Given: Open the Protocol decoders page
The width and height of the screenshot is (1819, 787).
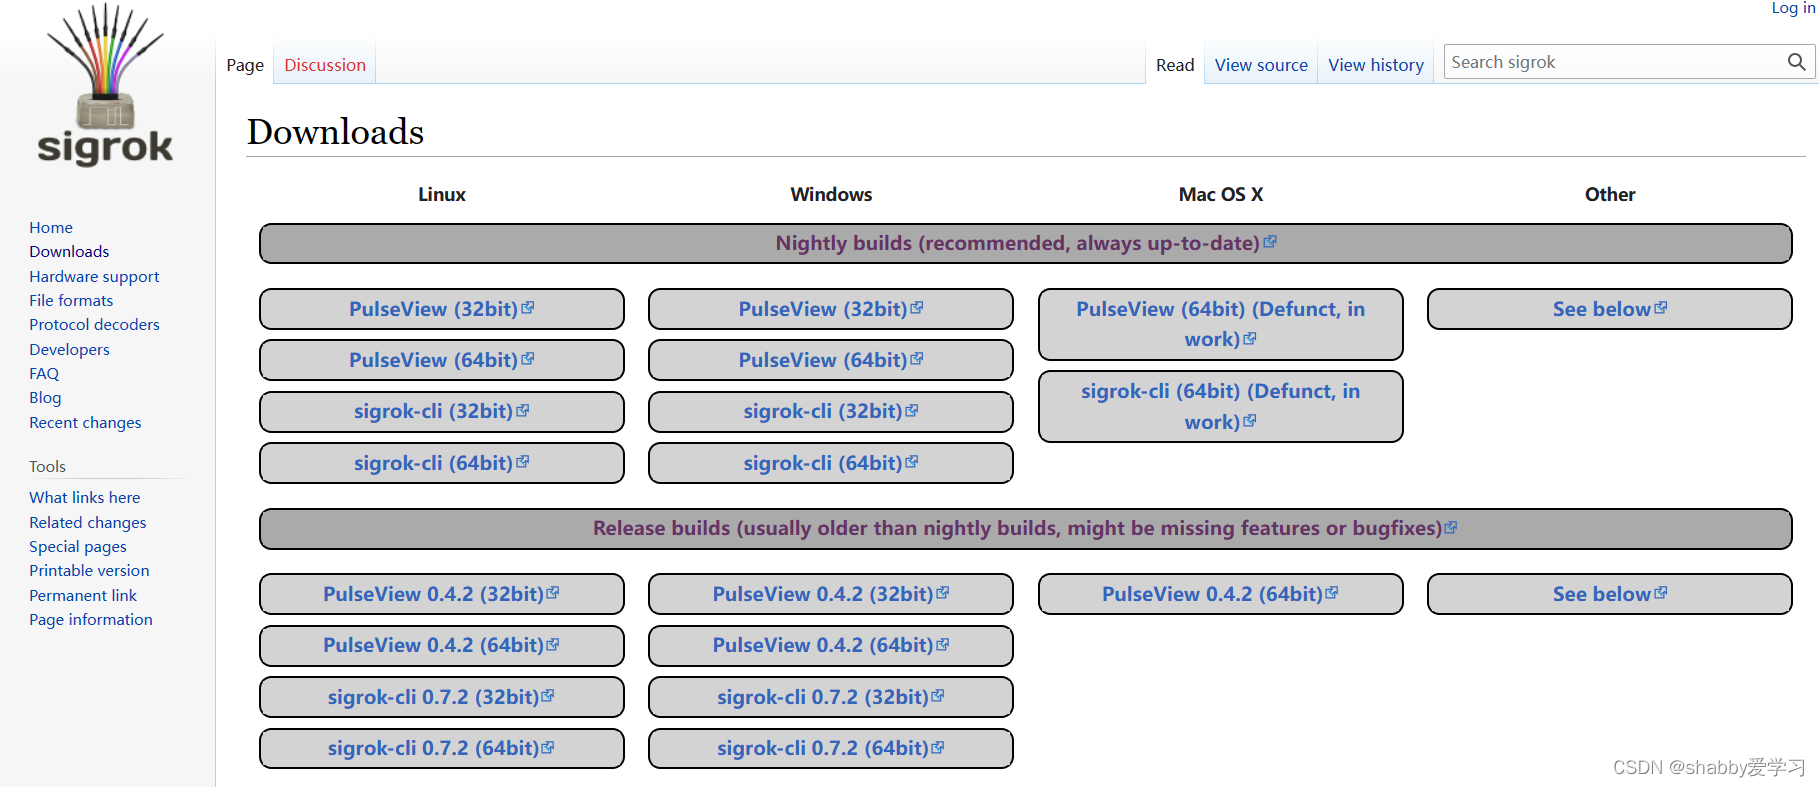Looking at the screenshot, I should (x=94, y=325).
